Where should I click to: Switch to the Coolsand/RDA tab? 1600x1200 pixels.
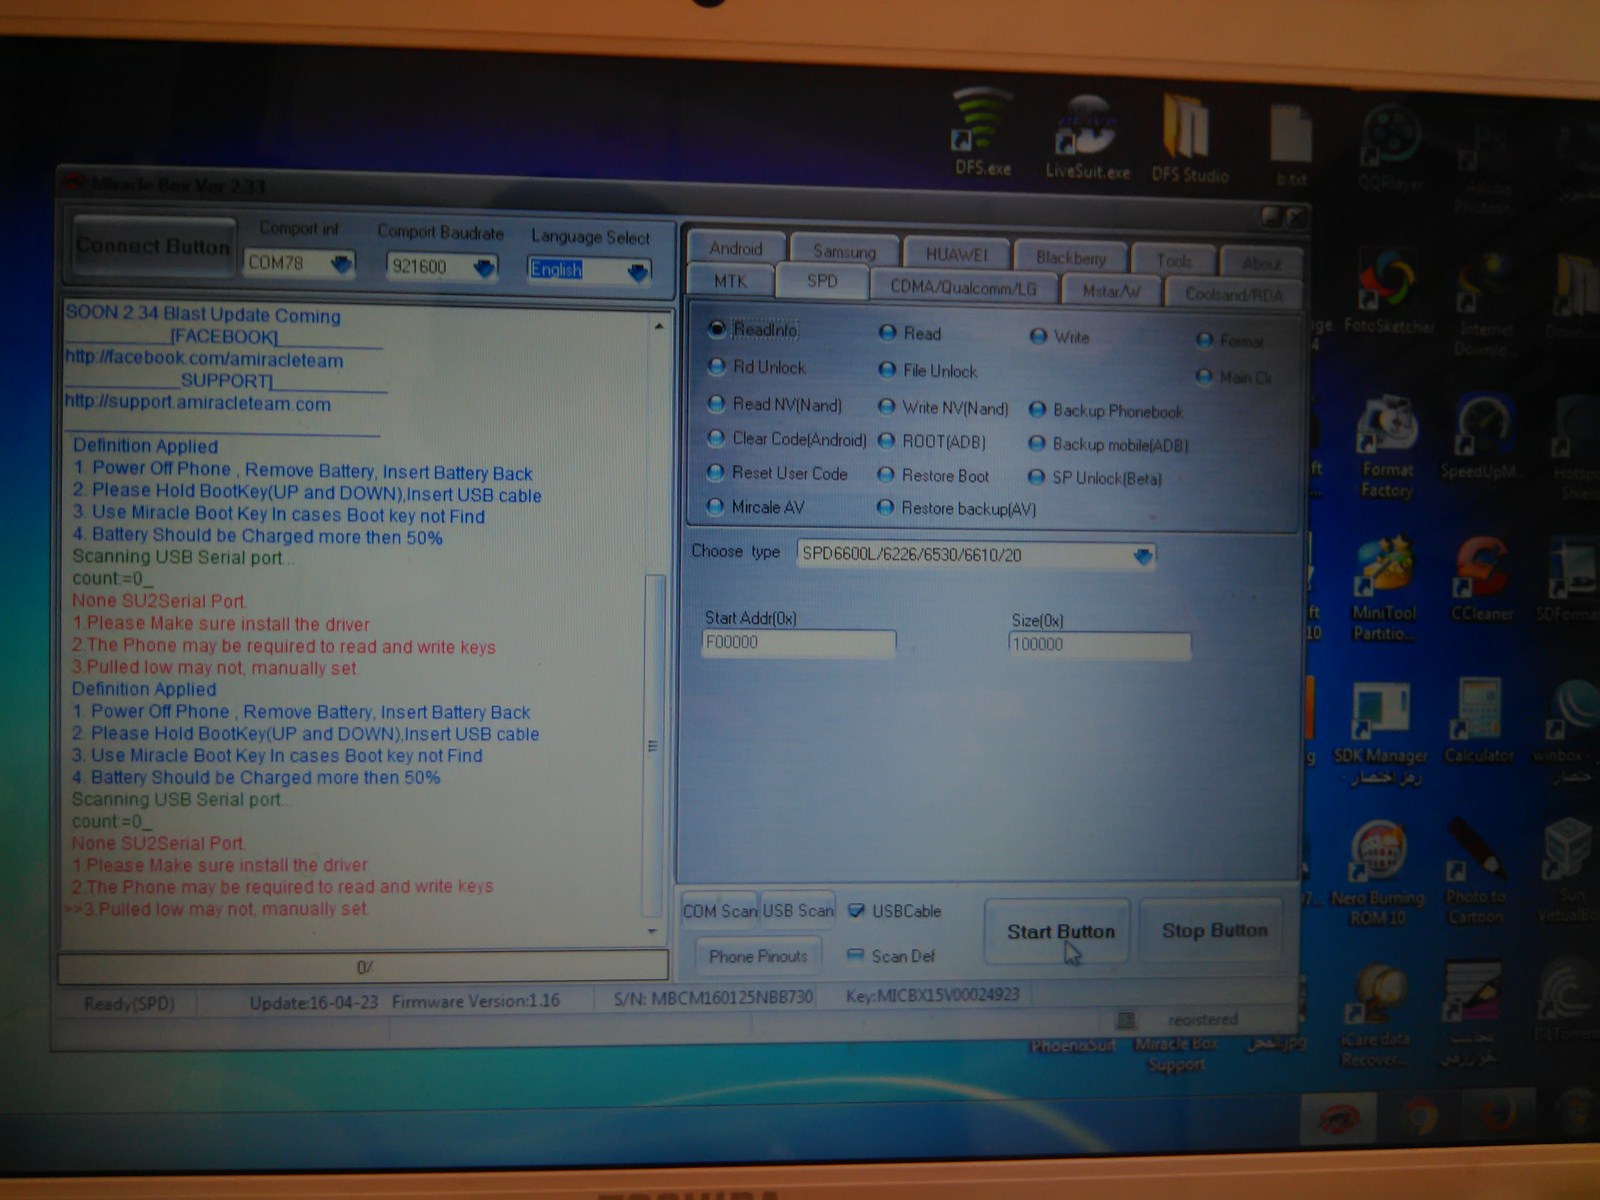click(x=1234, y=294)
